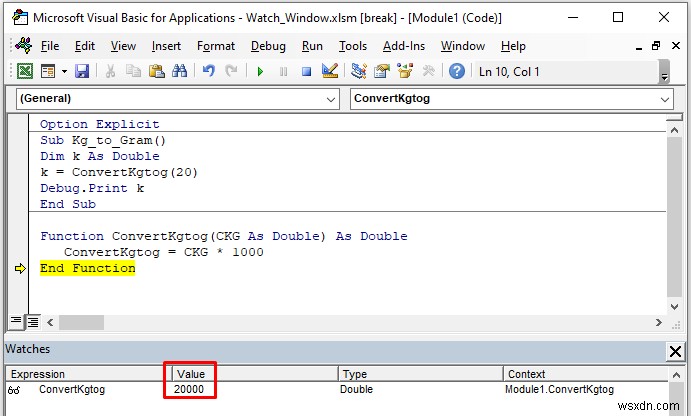Click the watch value 20000

189,390
